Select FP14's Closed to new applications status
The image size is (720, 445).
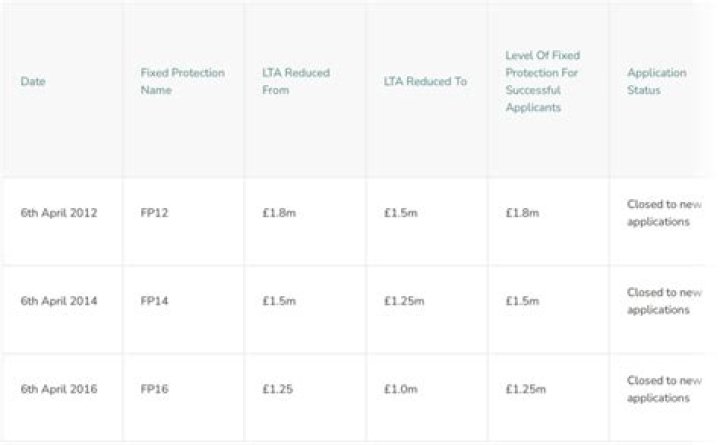click(x=664, y=301)
